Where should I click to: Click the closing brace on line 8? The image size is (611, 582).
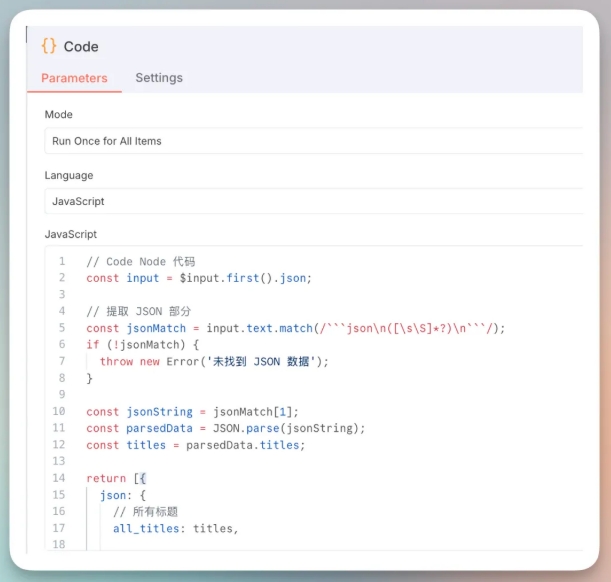click(x=89, y=378)
